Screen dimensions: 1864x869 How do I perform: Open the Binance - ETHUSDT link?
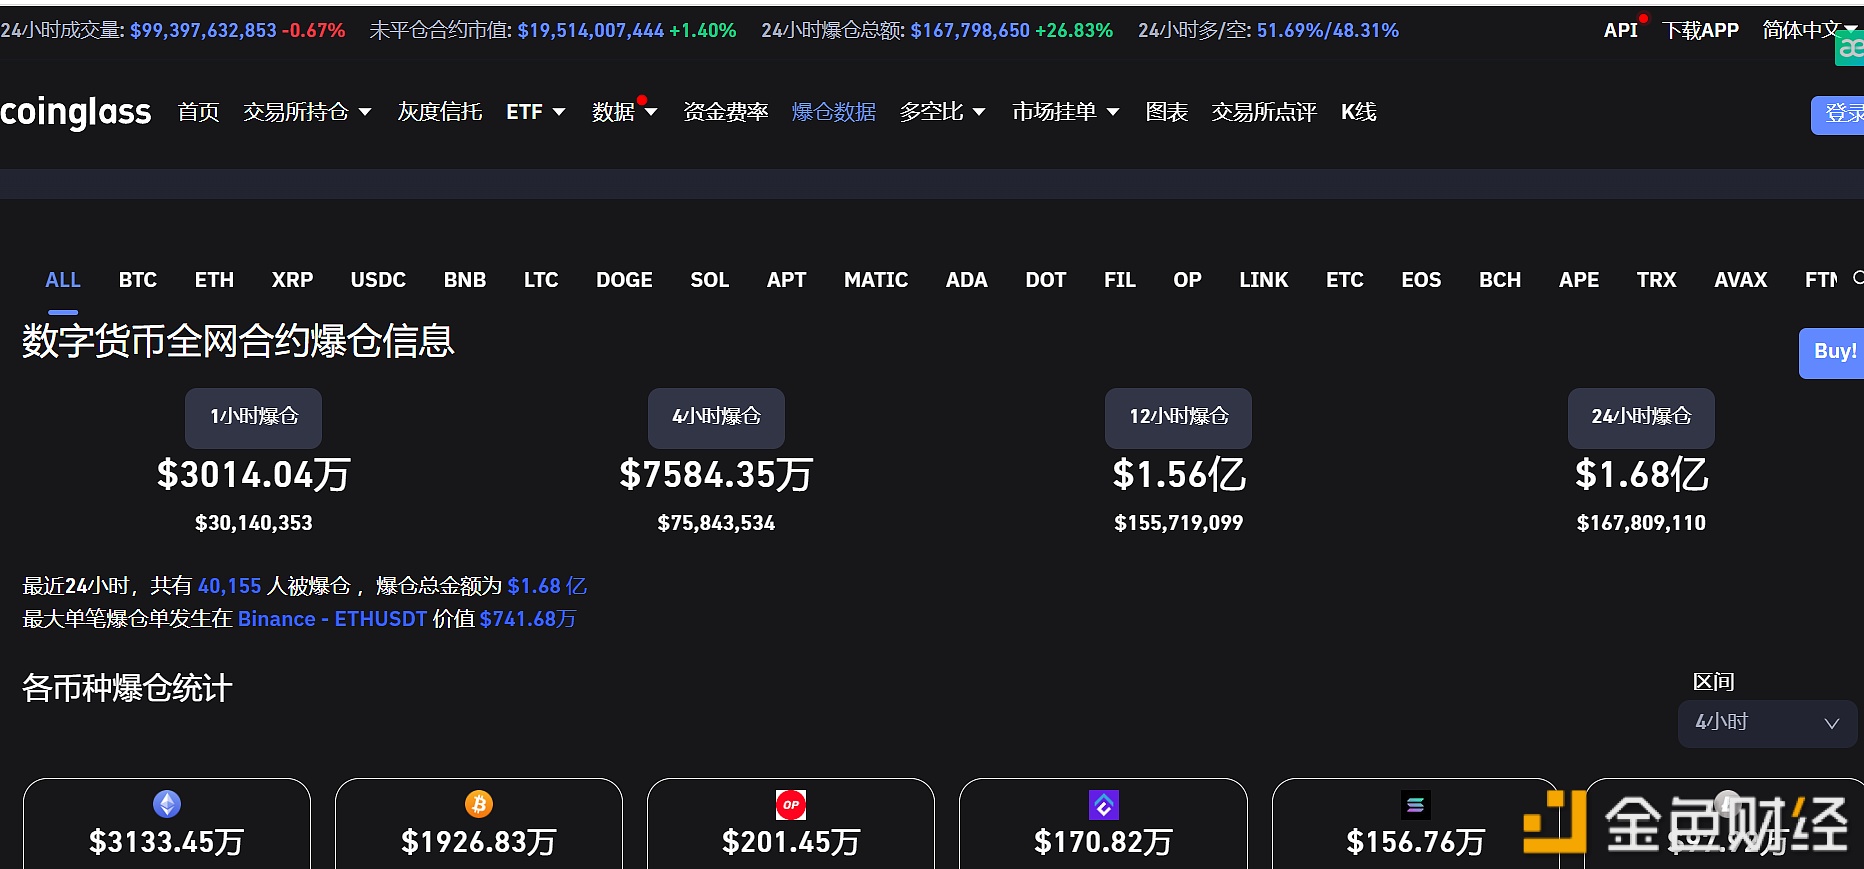(332, 619)
